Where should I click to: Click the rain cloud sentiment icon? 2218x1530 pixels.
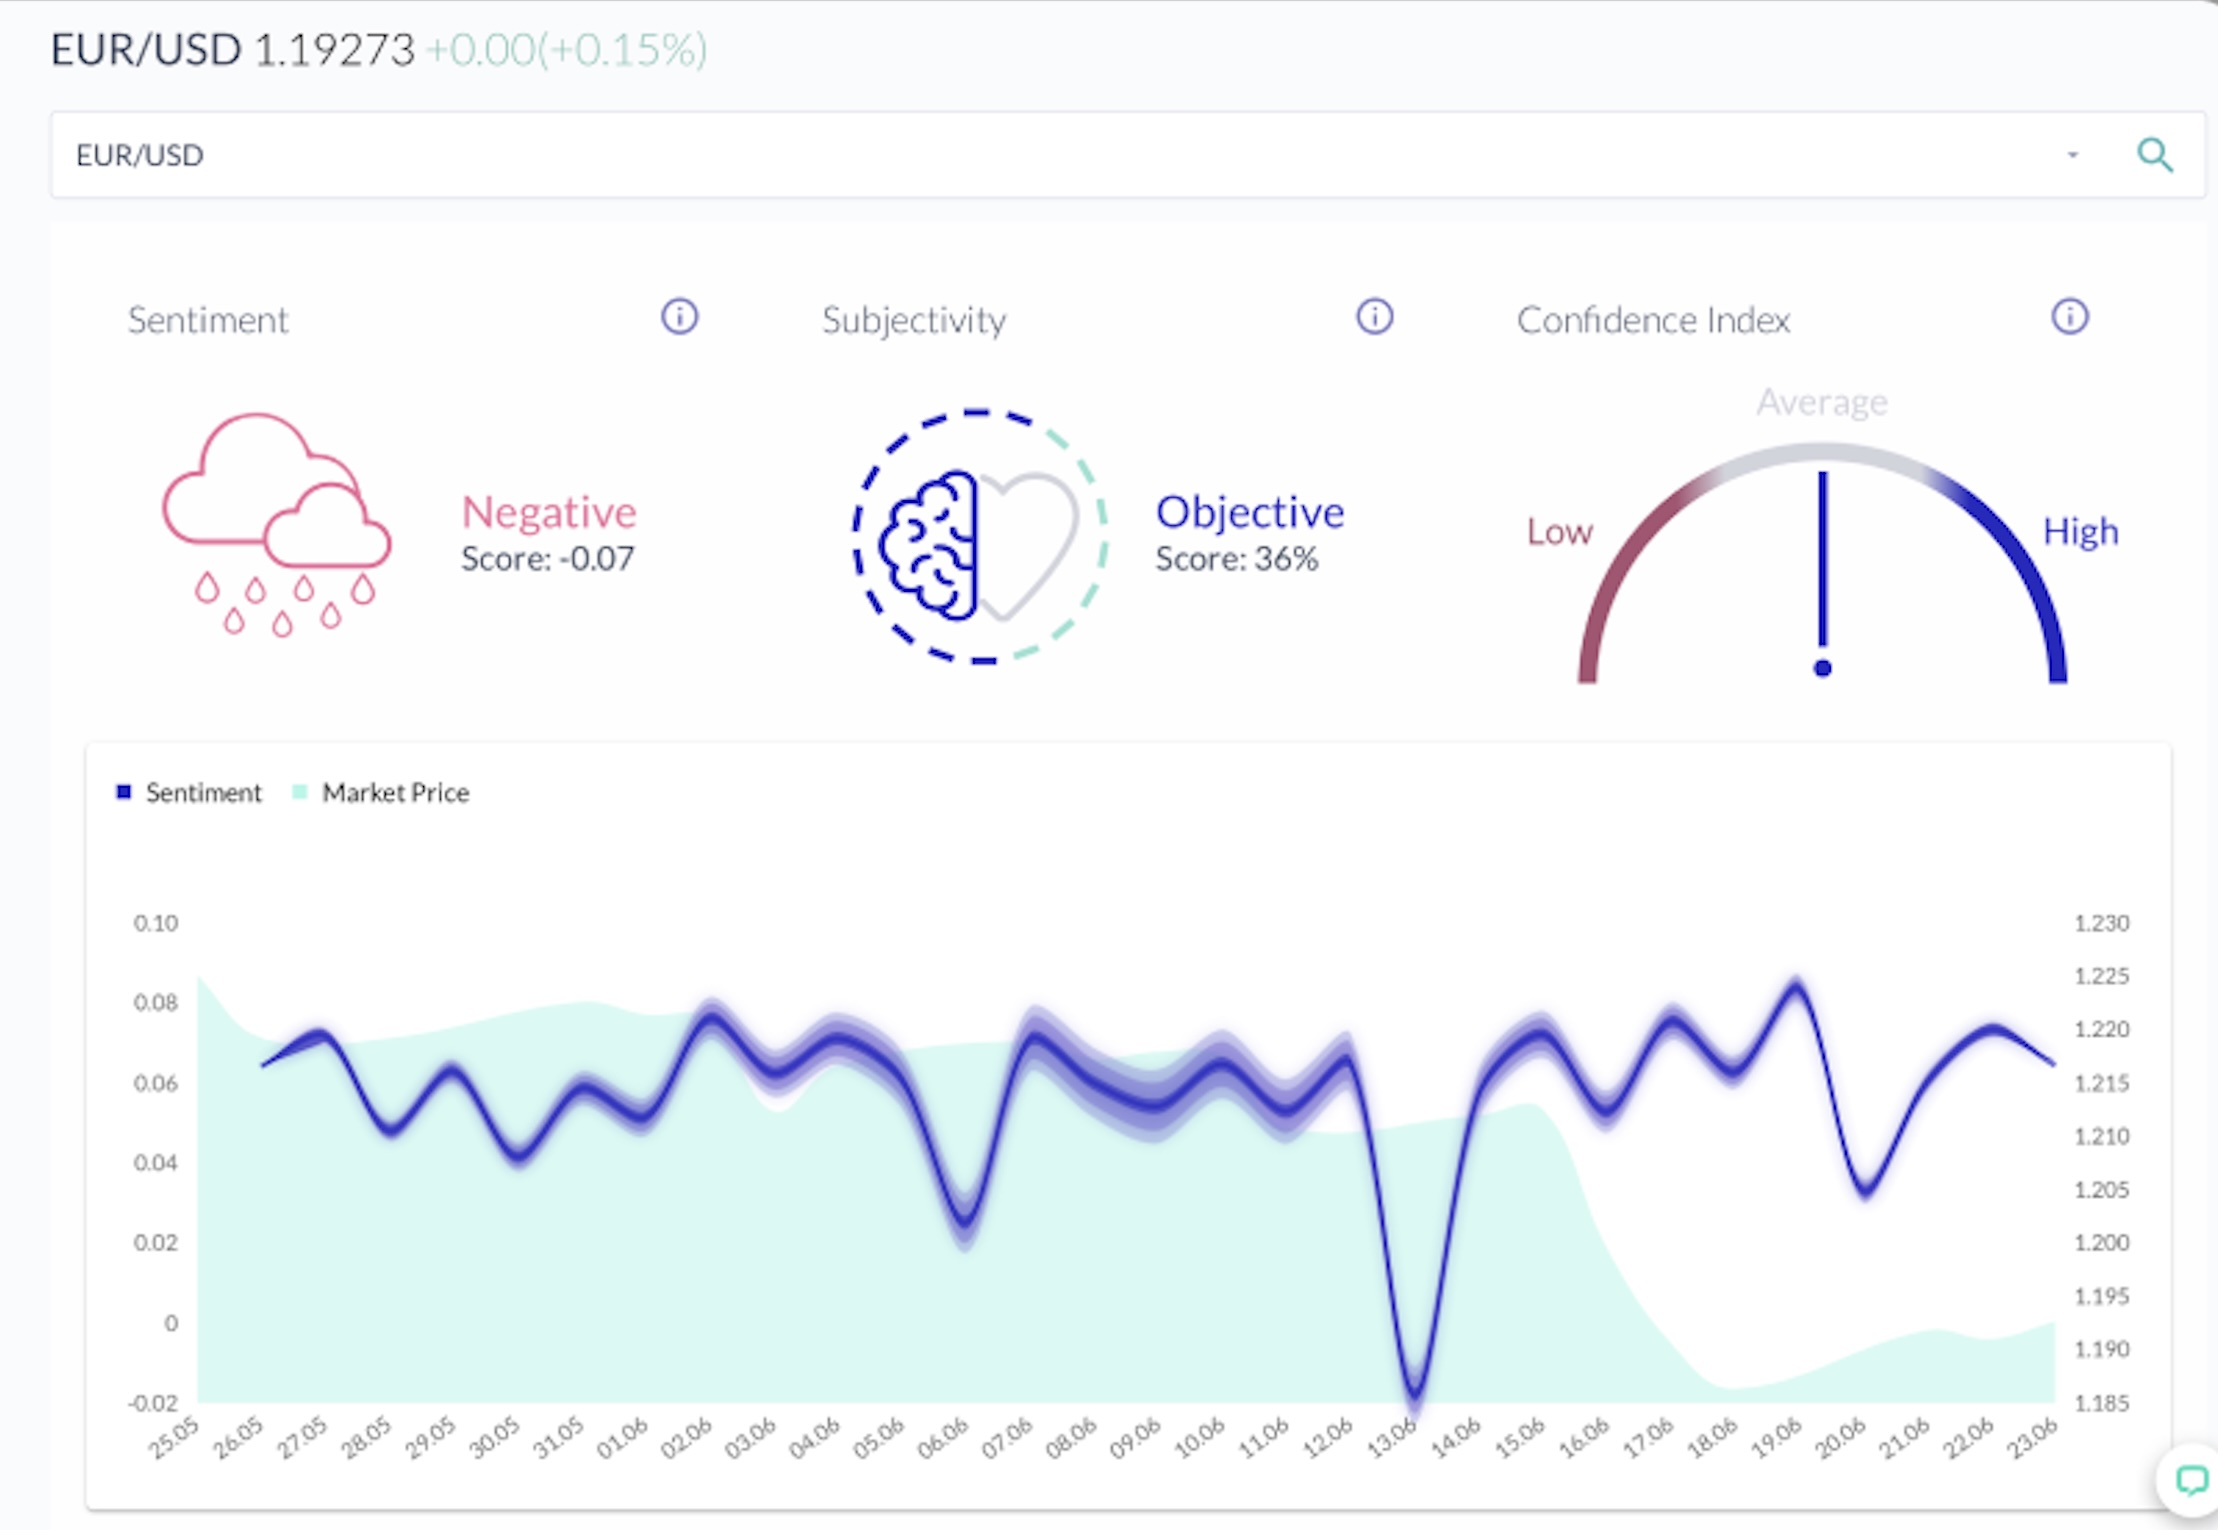[x=277, y=525]
